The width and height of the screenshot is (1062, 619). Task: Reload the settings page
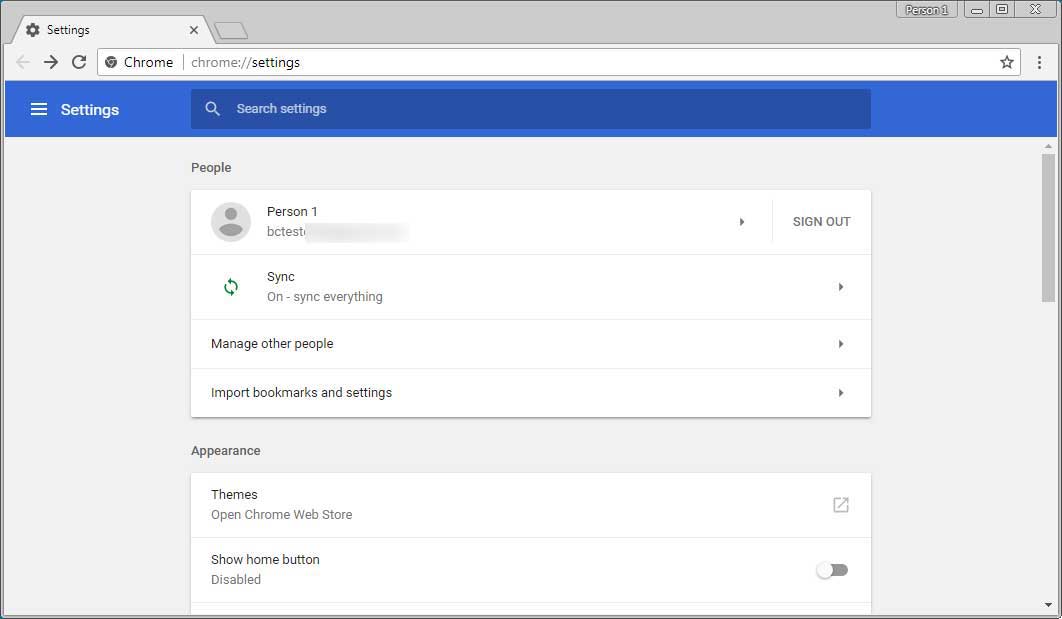click(x=79, y=62)
